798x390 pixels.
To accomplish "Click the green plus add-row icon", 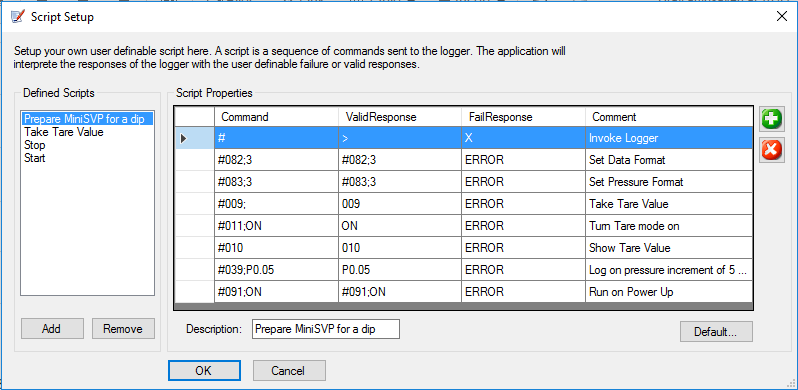I will tap(772, 120).
